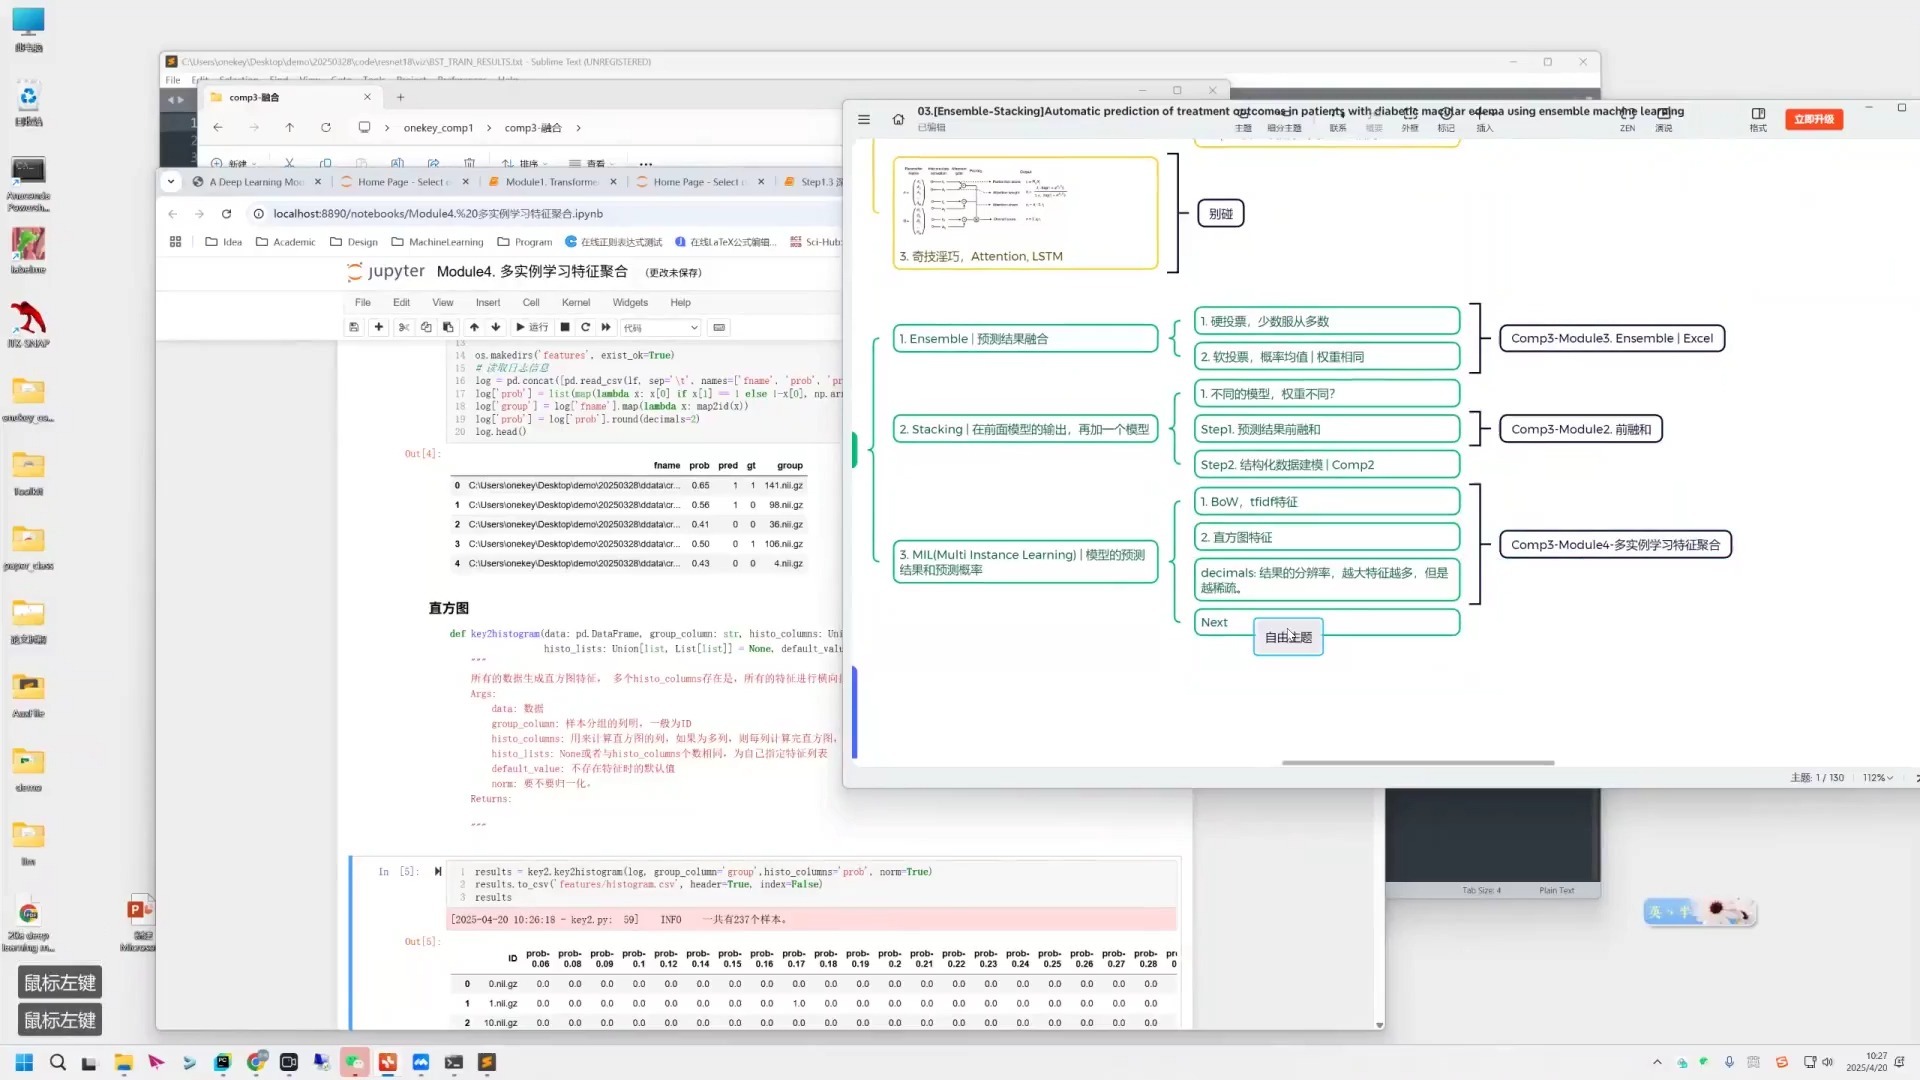1920x1080 pixels.
Task: Open the MachineLearning bookmarks folder
Action: click(437, 242)
